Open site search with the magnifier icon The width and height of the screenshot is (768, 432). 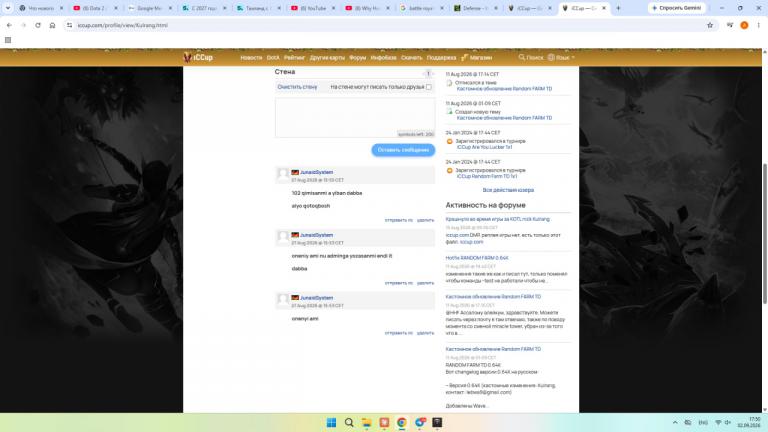(522, 57)
